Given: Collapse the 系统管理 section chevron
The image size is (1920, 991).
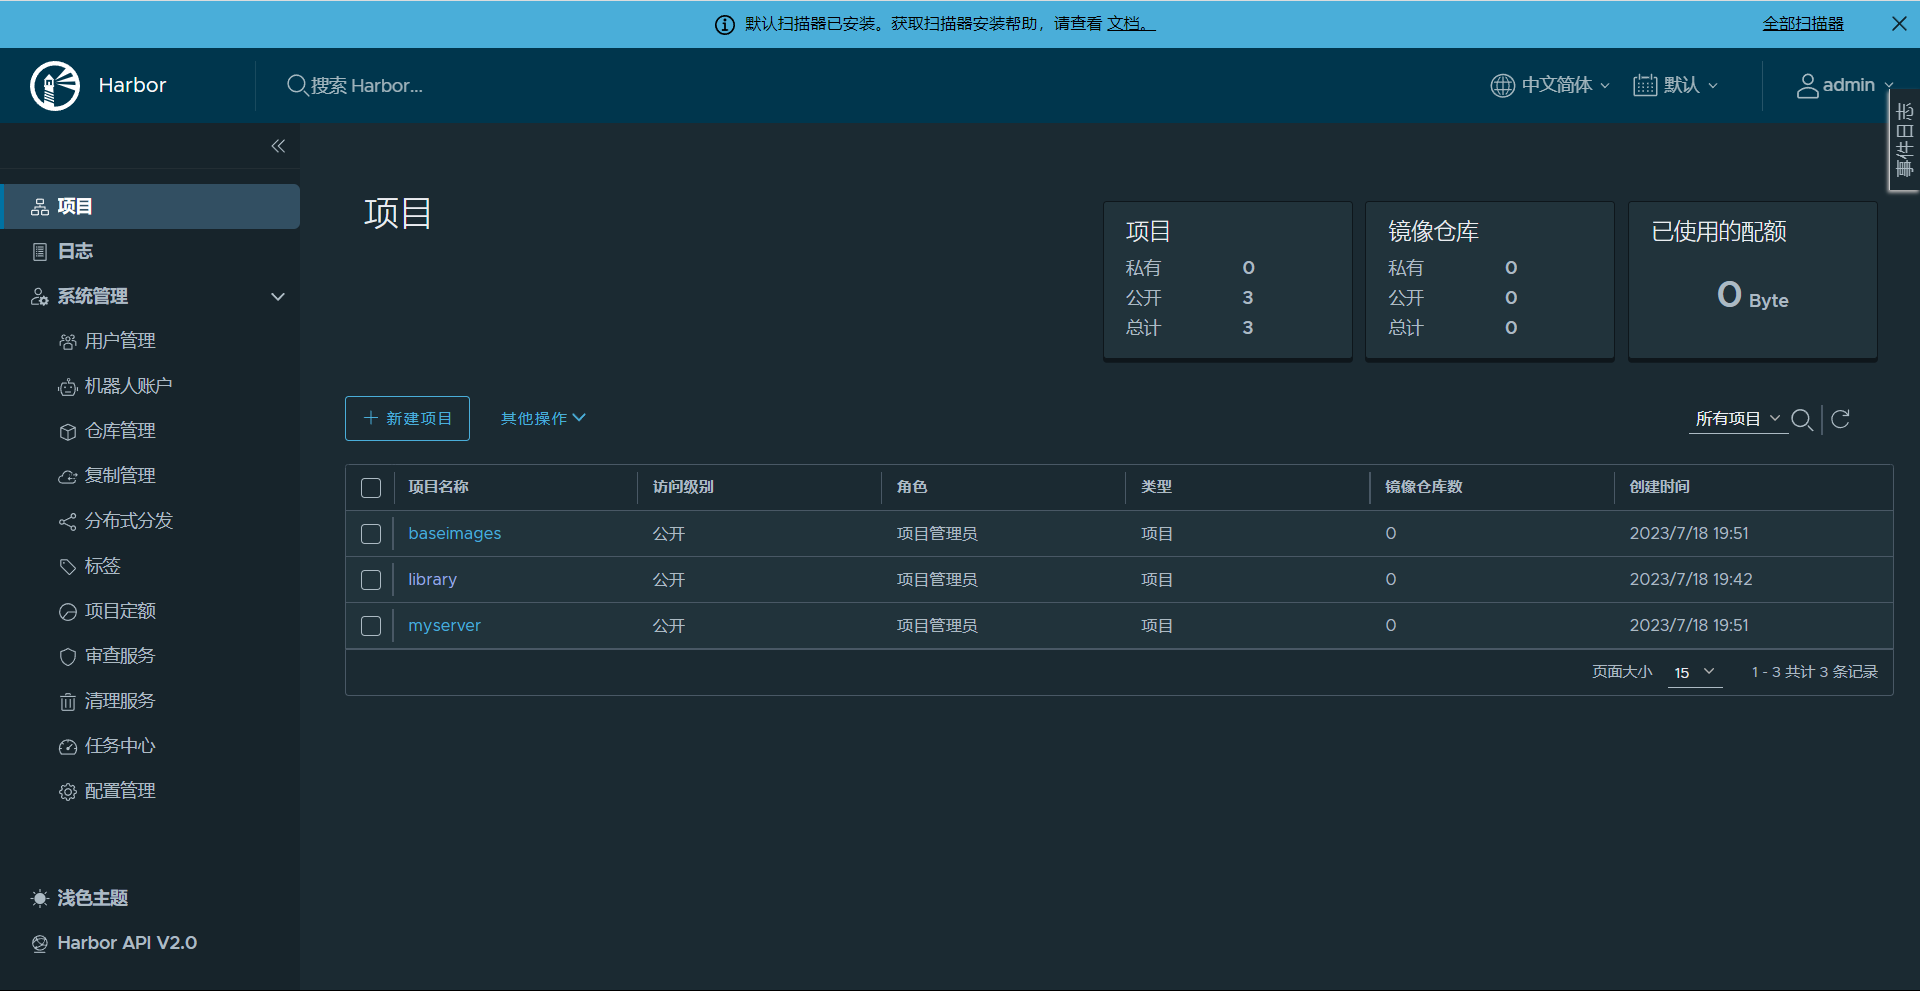Looking at the screenshot, I should pos(278,297).
